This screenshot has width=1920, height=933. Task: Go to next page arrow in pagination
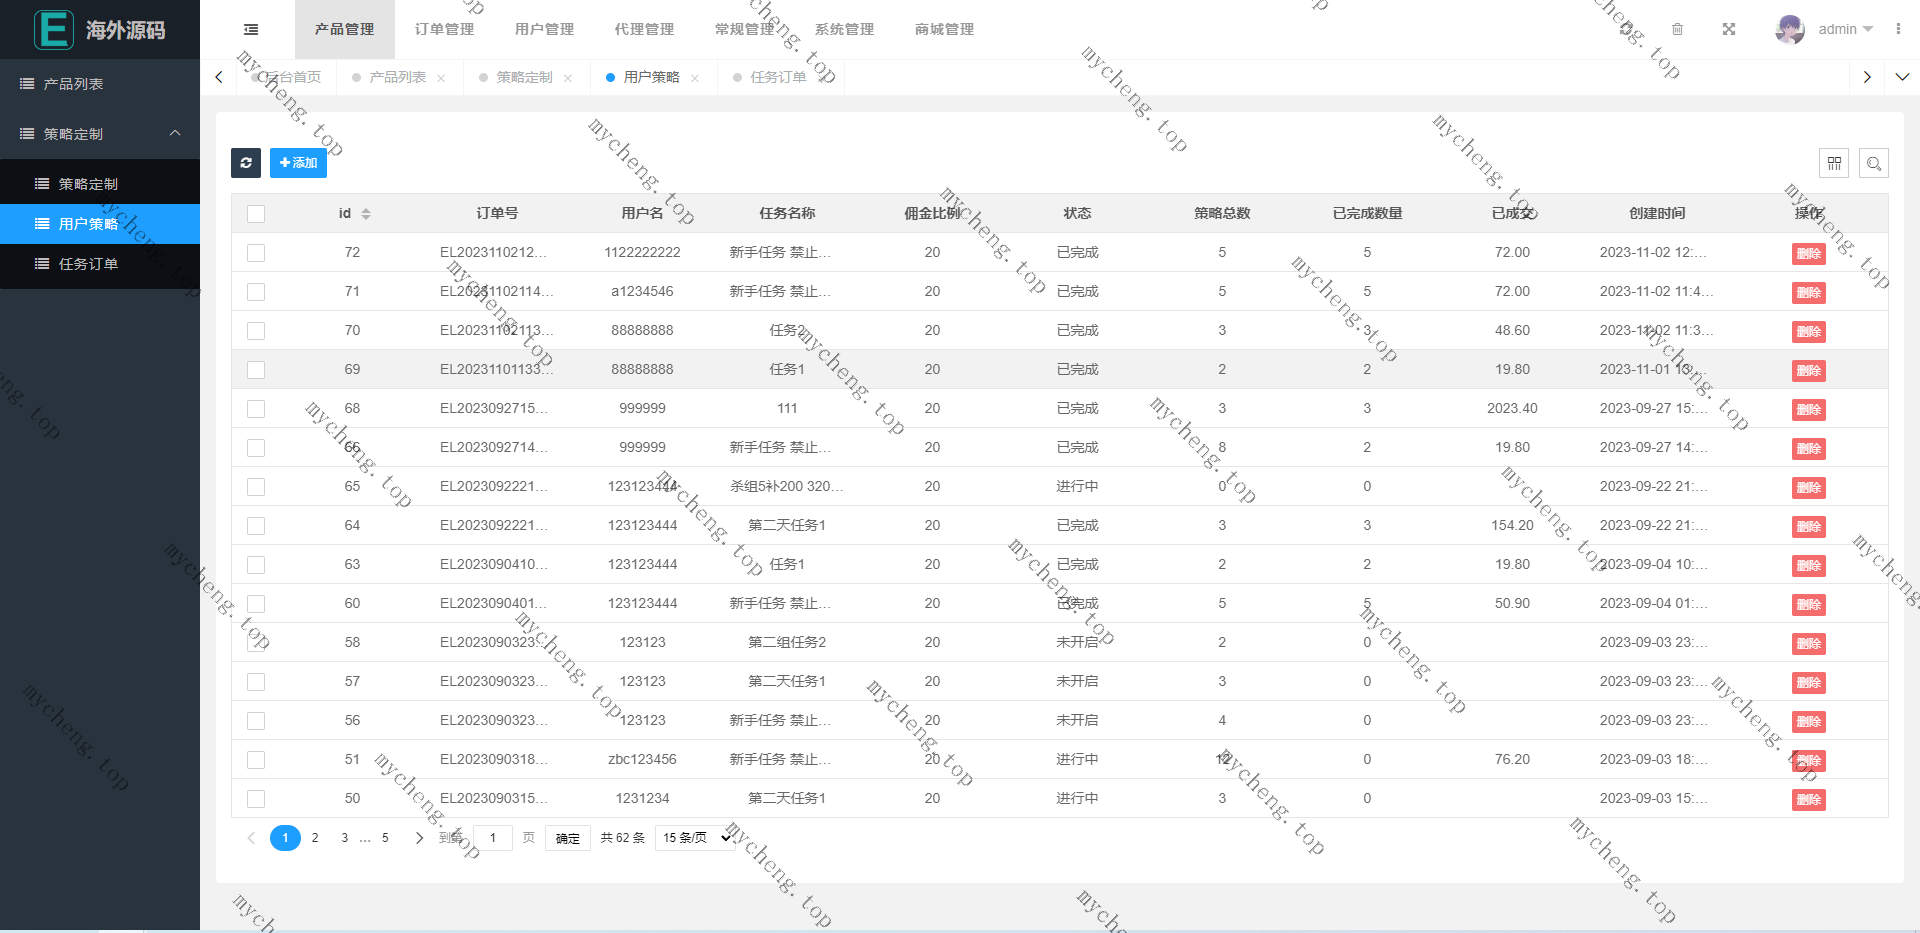pos(419,838)
